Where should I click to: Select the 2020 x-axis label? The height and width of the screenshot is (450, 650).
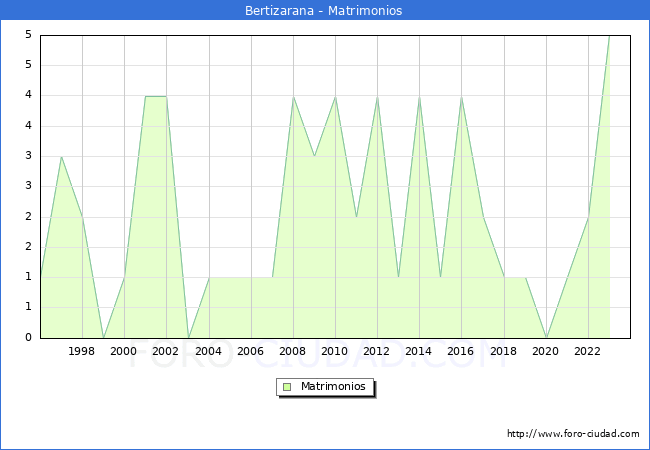click(546, 351)
